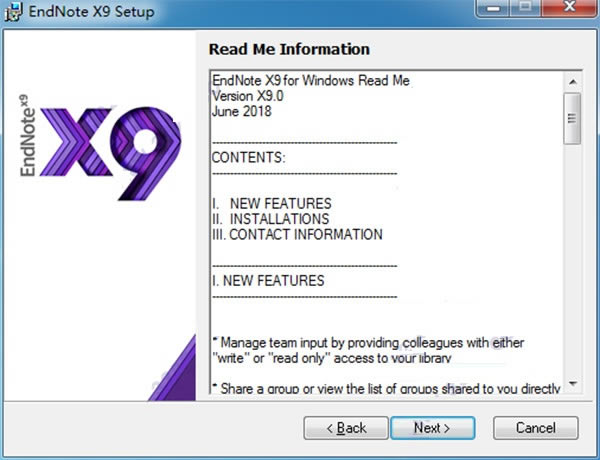The image size is (600, 460).
Task: Click 'II. INSTALLATIONS' contents line
Action: (x=271, y=219)
